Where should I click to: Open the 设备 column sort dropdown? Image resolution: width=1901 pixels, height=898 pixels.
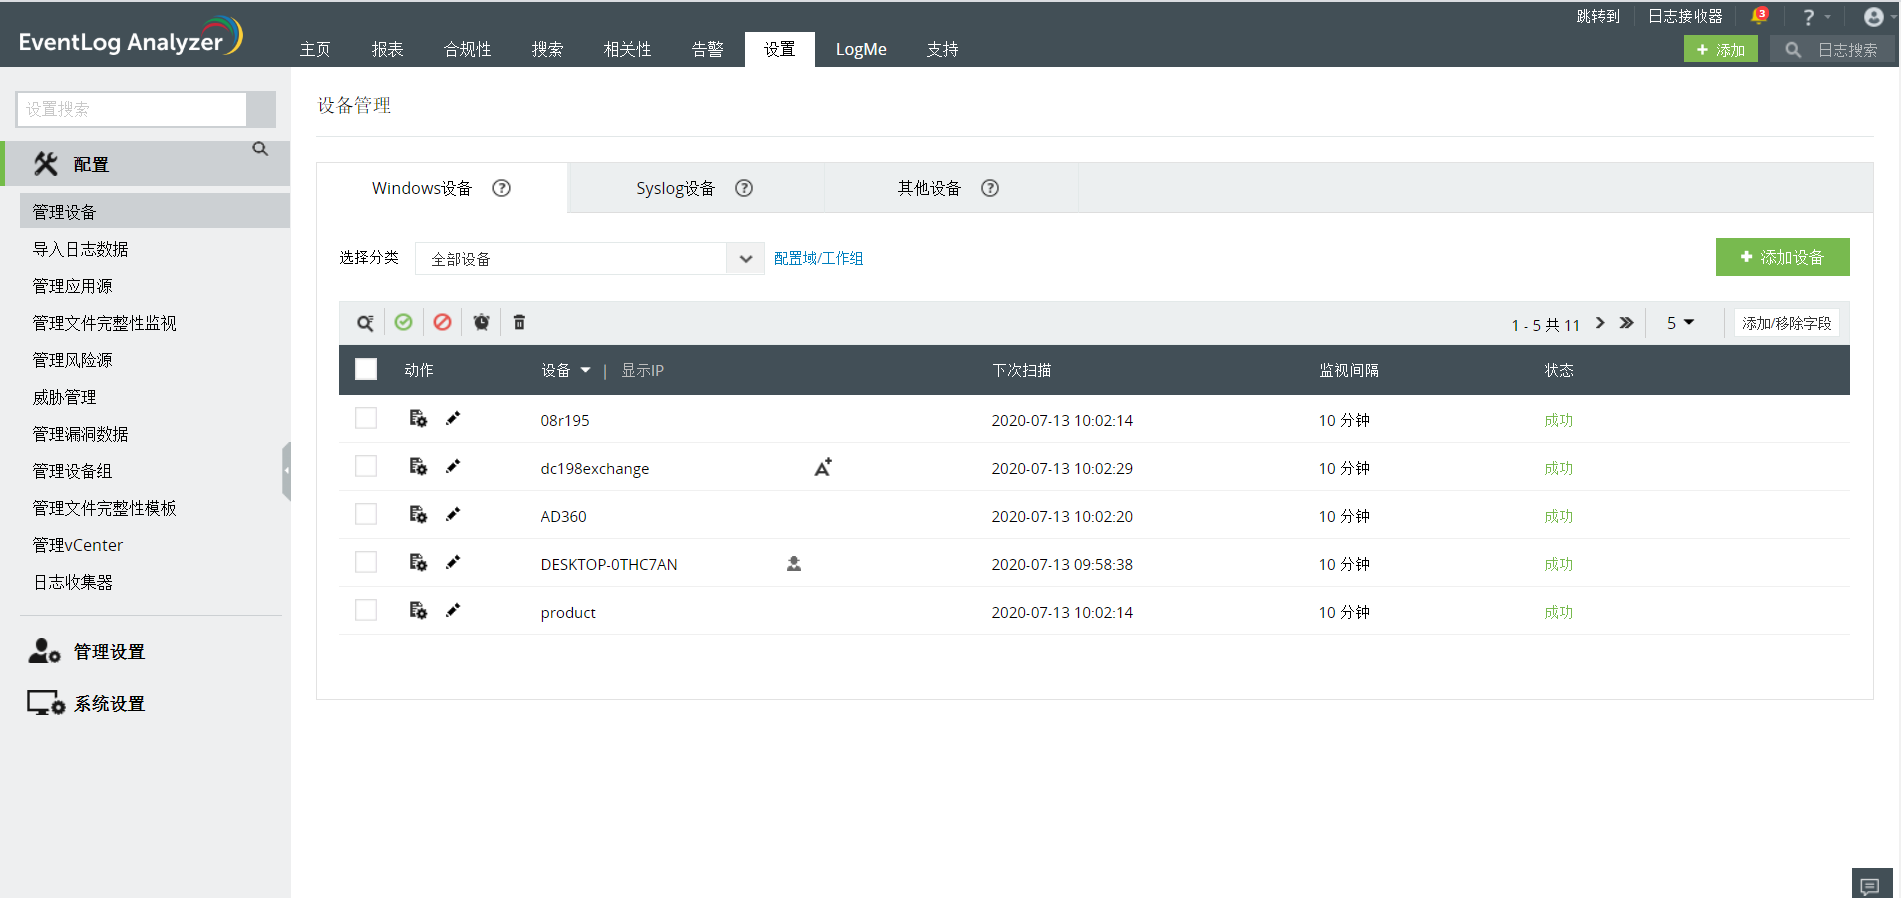click(x=585, y=371)
